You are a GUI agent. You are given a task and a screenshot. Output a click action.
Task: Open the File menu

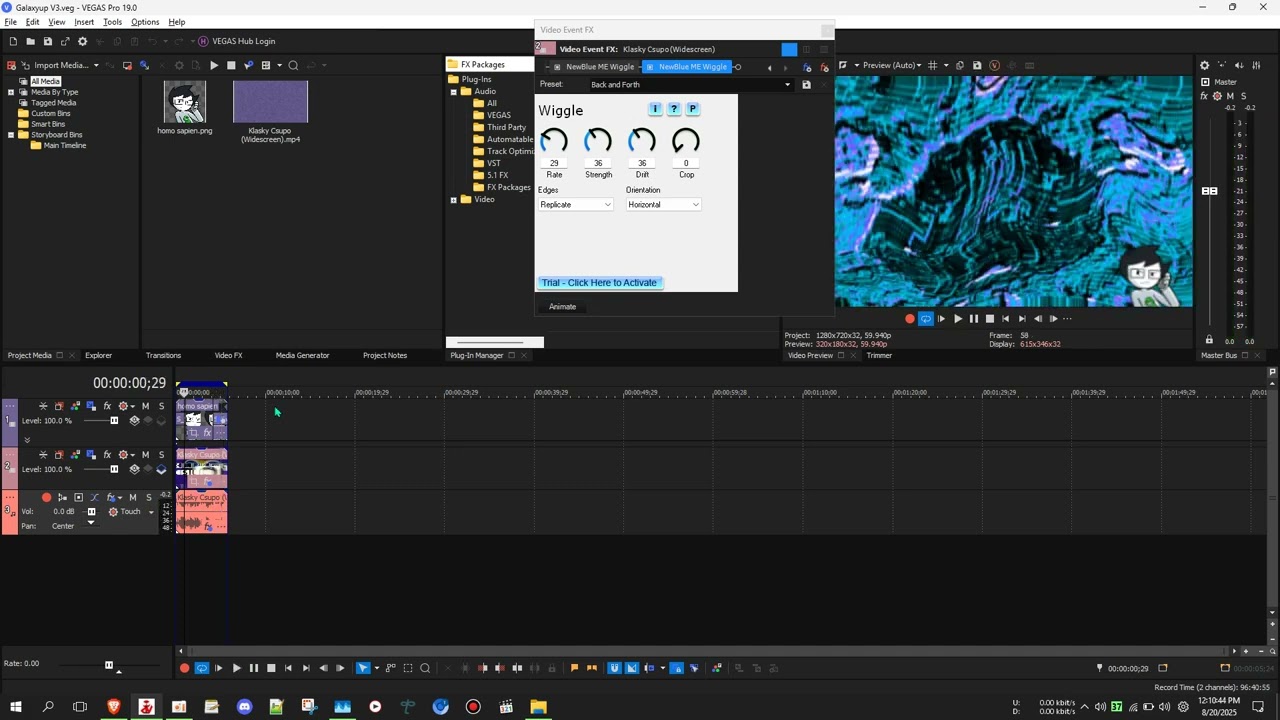[10, 22]
